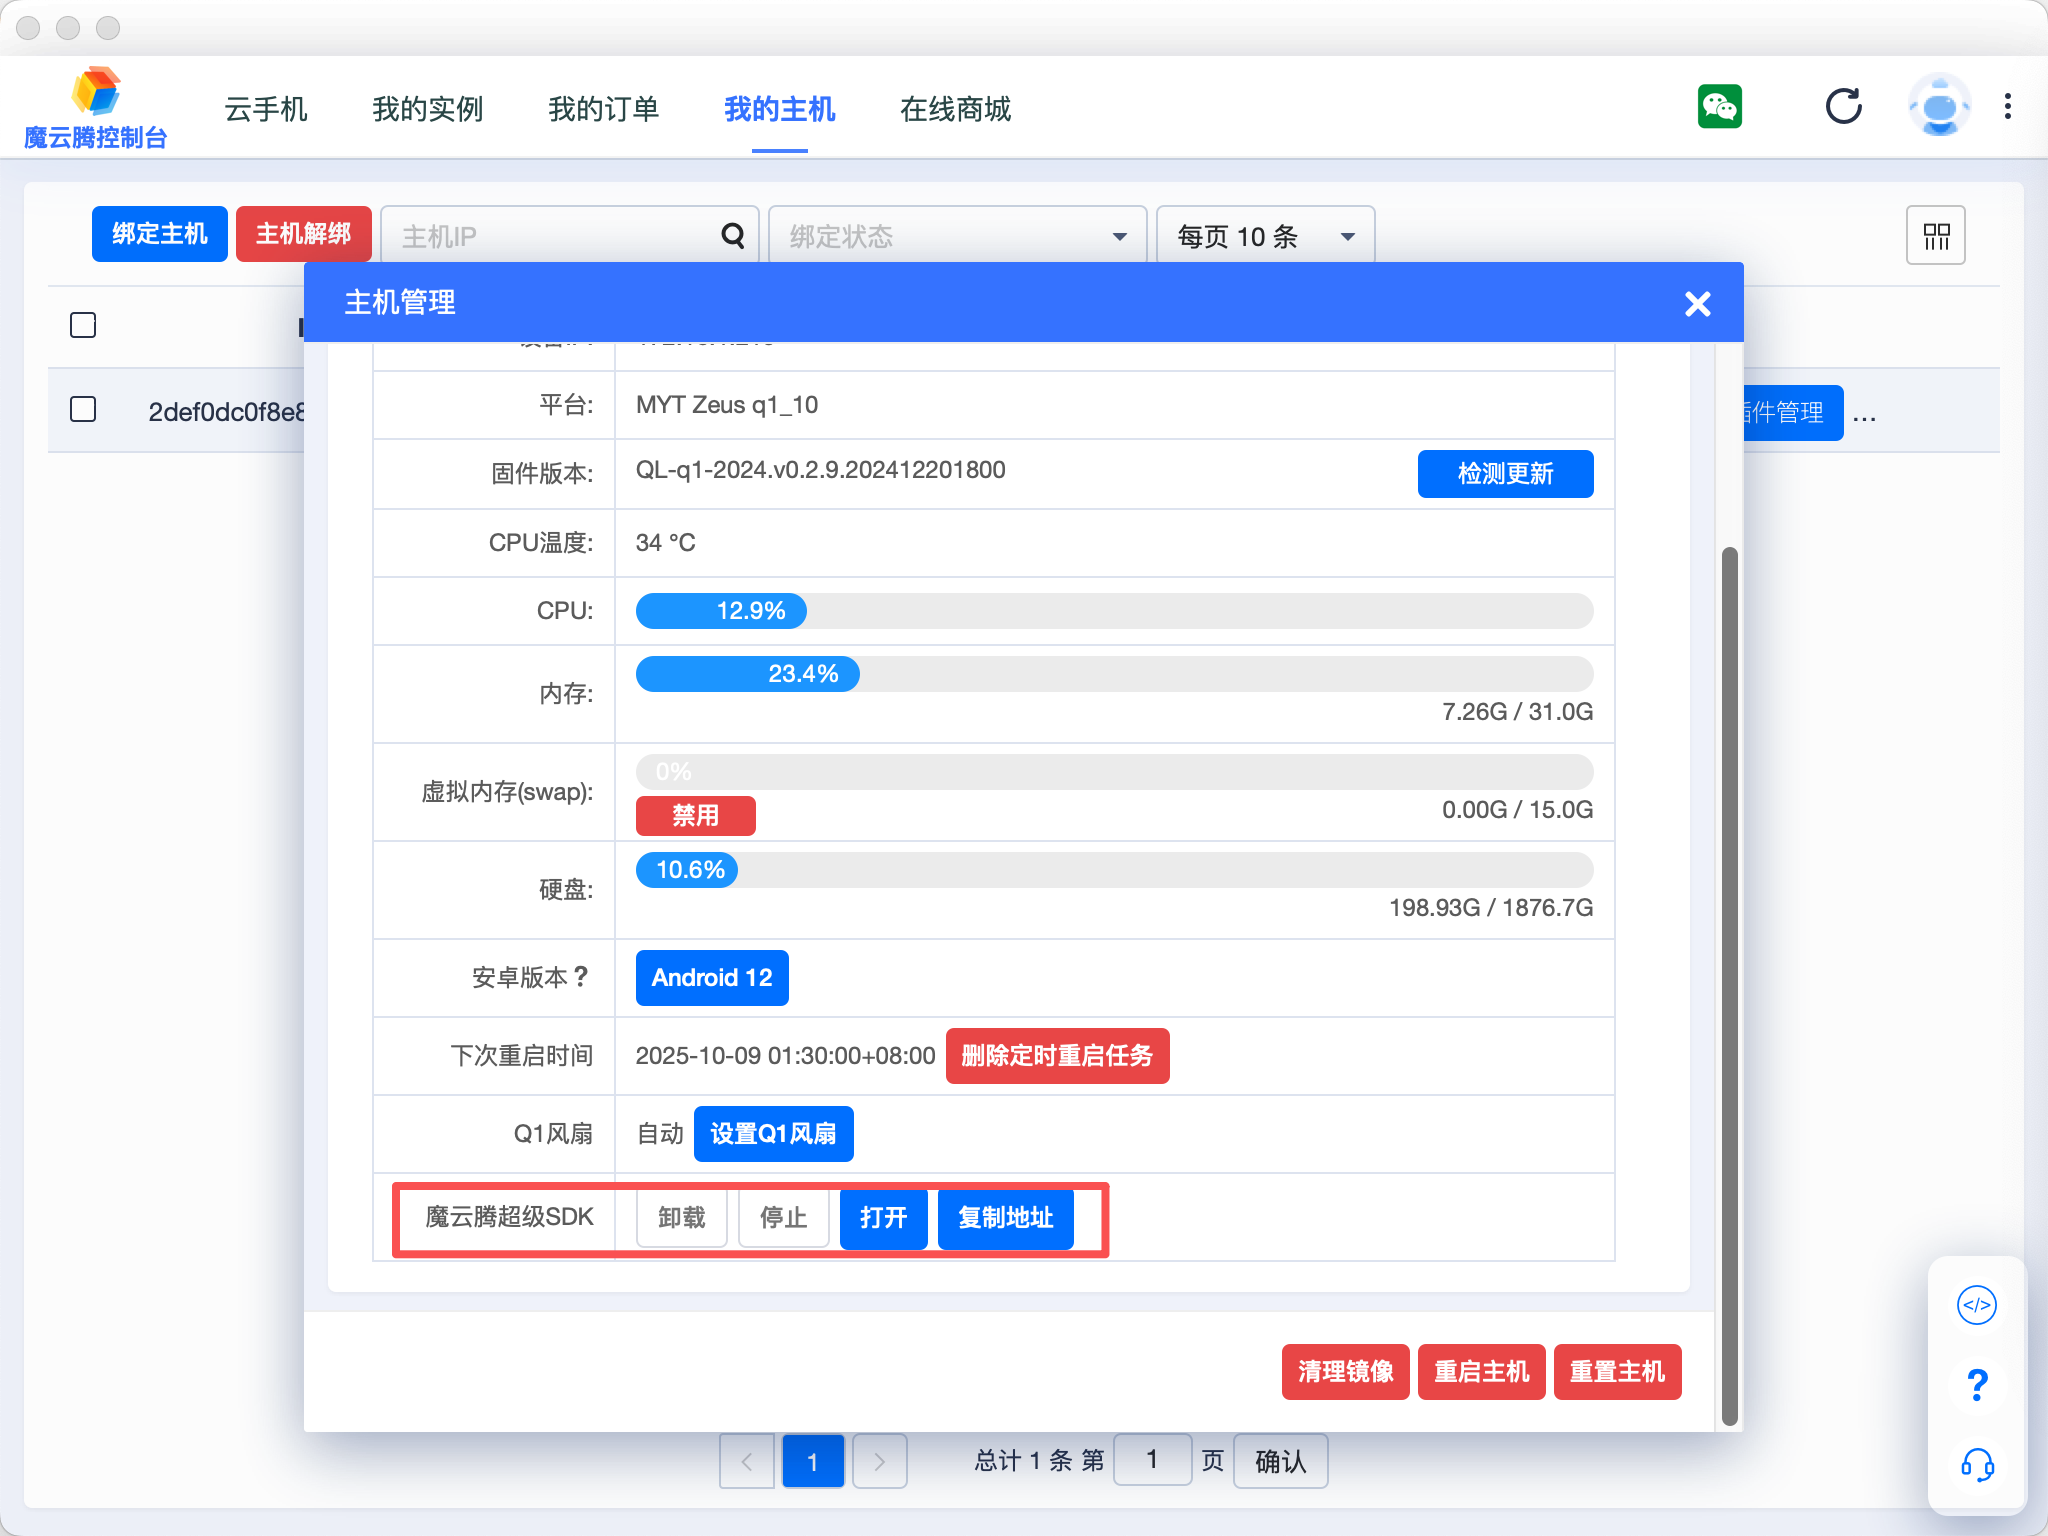Toggle the select-all header checkbox
2048x1536 pixels.
(83, 325)
